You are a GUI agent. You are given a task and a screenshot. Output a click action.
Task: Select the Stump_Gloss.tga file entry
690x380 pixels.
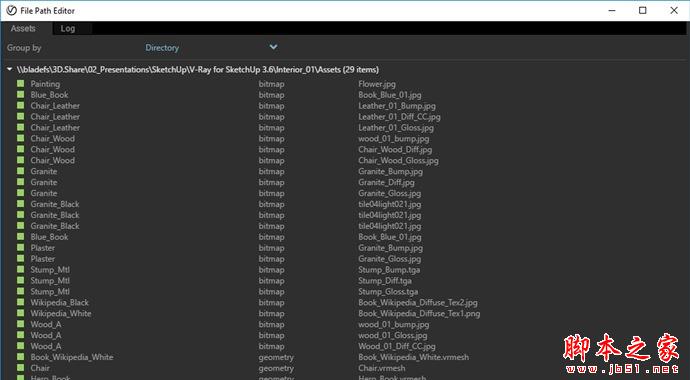tap(388, 292)
